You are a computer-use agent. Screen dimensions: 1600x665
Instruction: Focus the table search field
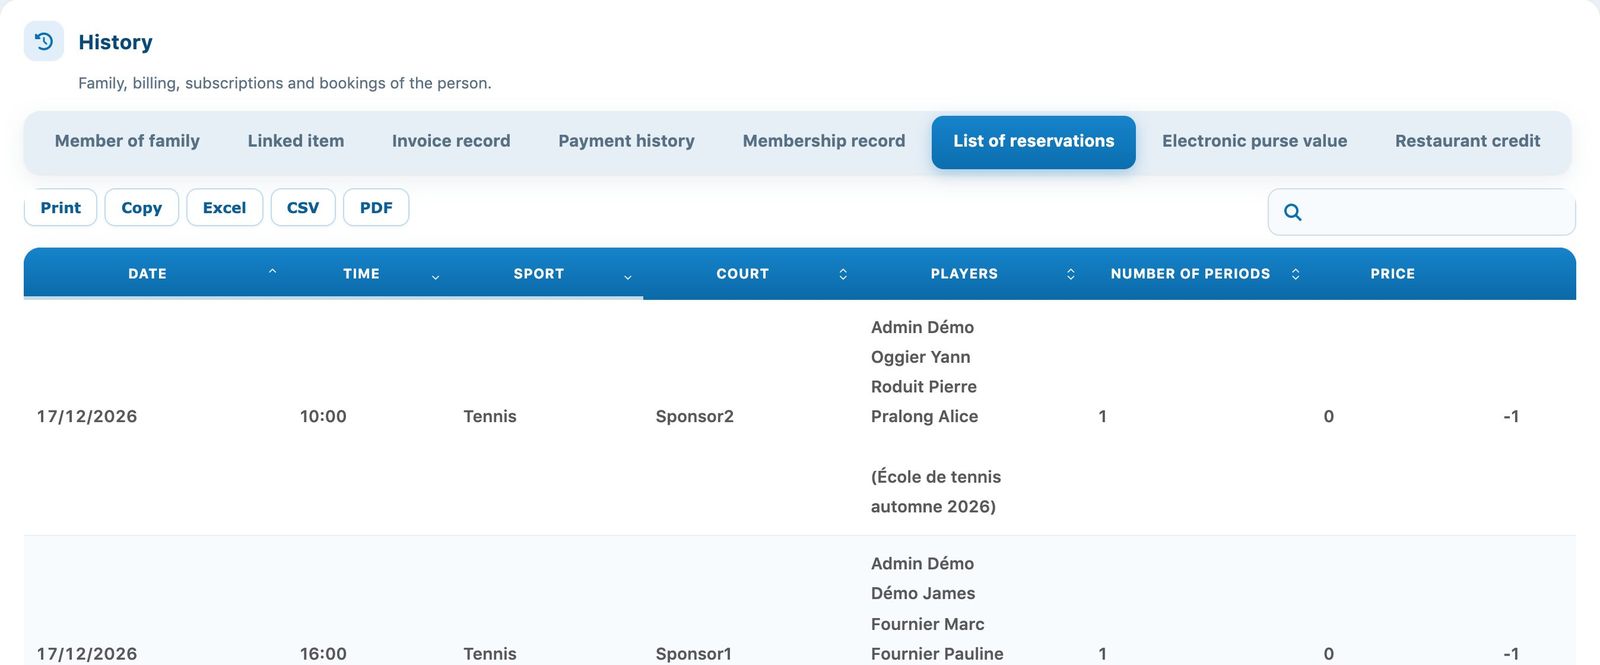pos(1421,212)
